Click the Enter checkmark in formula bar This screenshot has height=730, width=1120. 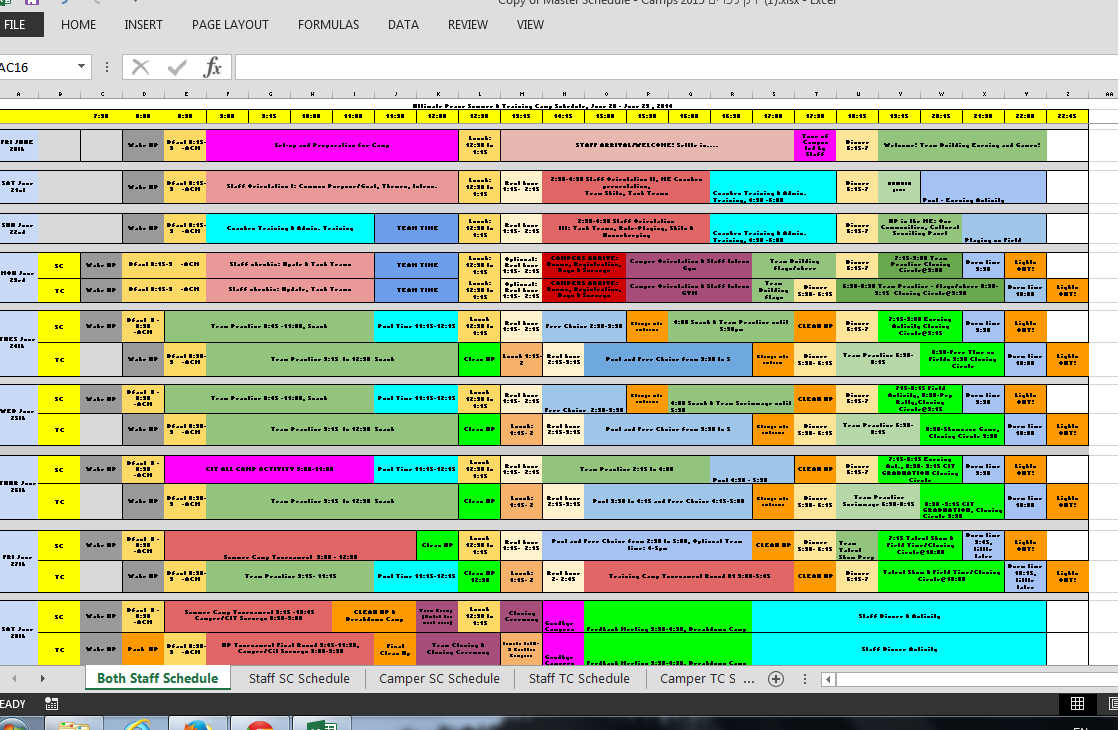(177, 67)
